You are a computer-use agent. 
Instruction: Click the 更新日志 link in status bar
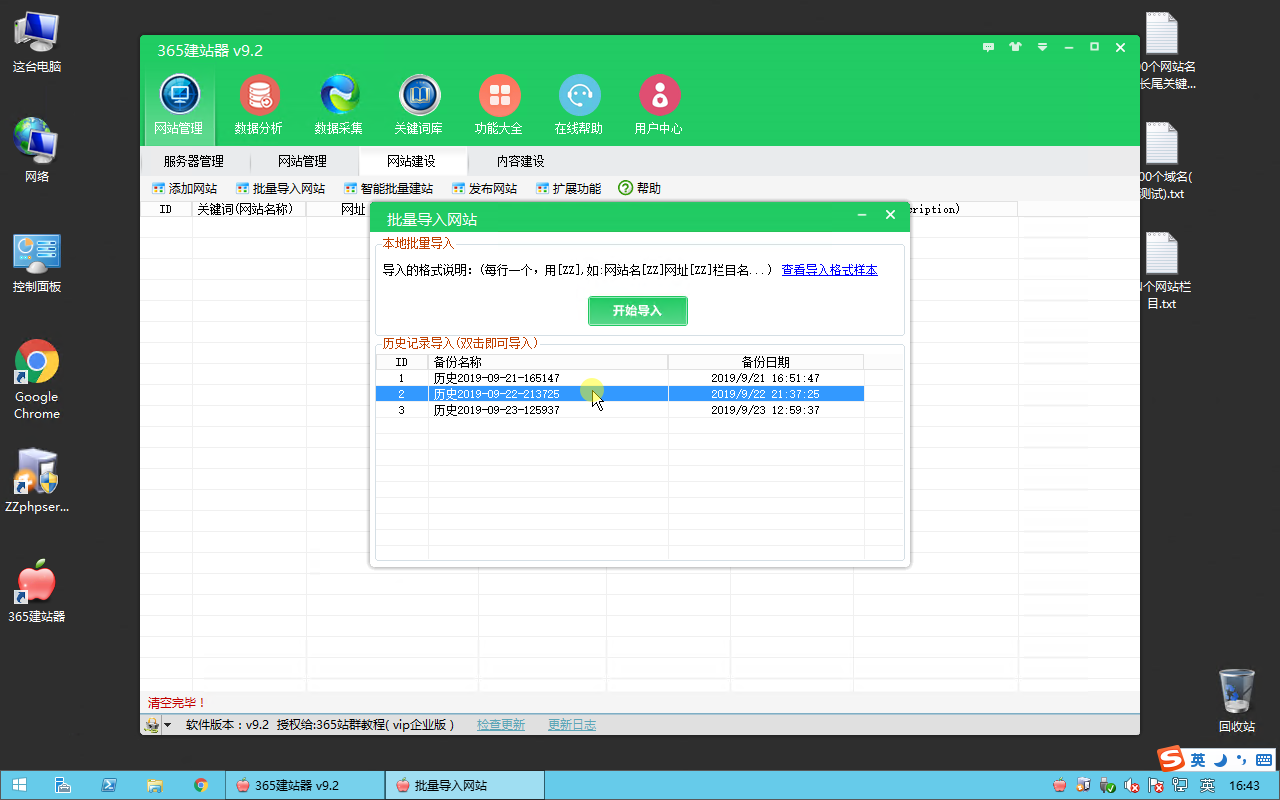[572, 725]
